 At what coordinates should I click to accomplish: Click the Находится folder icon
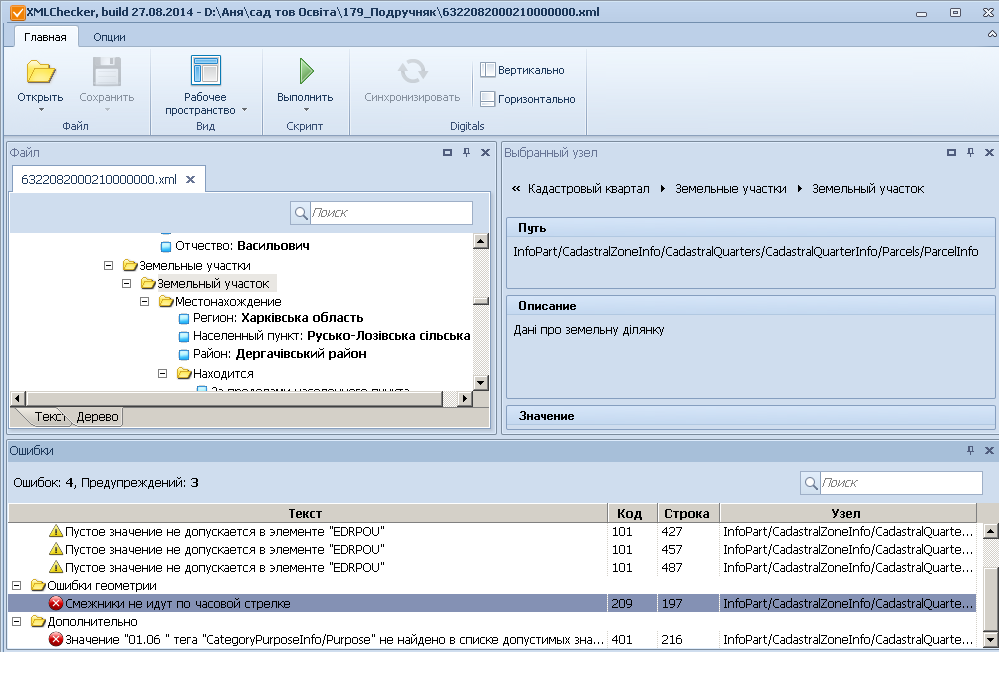click(x=184, y=373)
